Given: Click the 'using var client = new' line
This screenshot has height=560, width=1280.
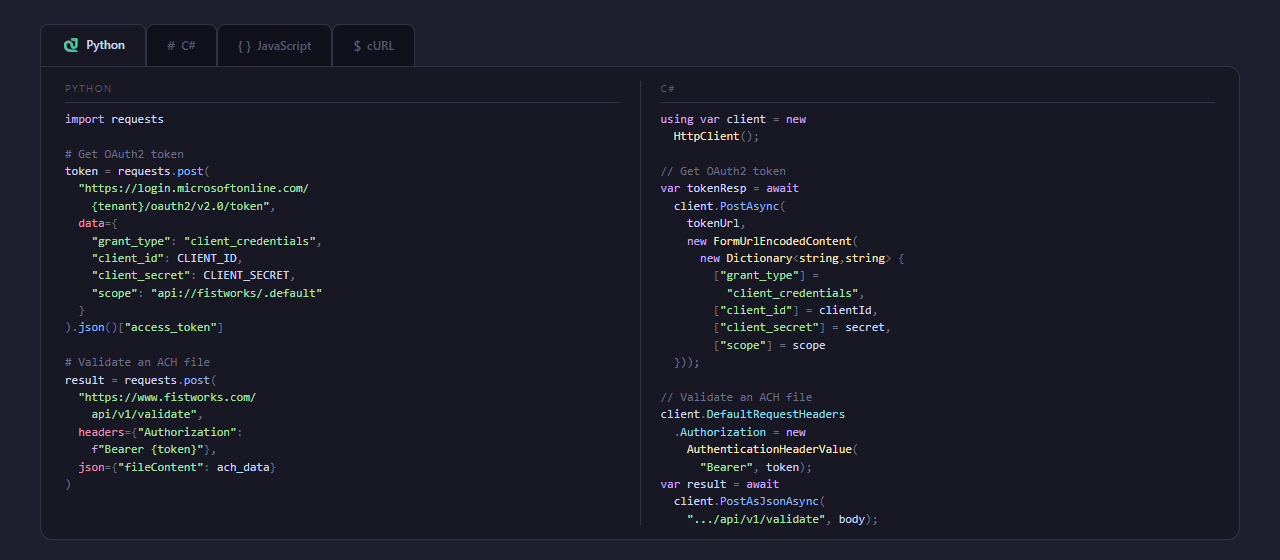Looking at the screenshot, I should click(x=733, y=119).
